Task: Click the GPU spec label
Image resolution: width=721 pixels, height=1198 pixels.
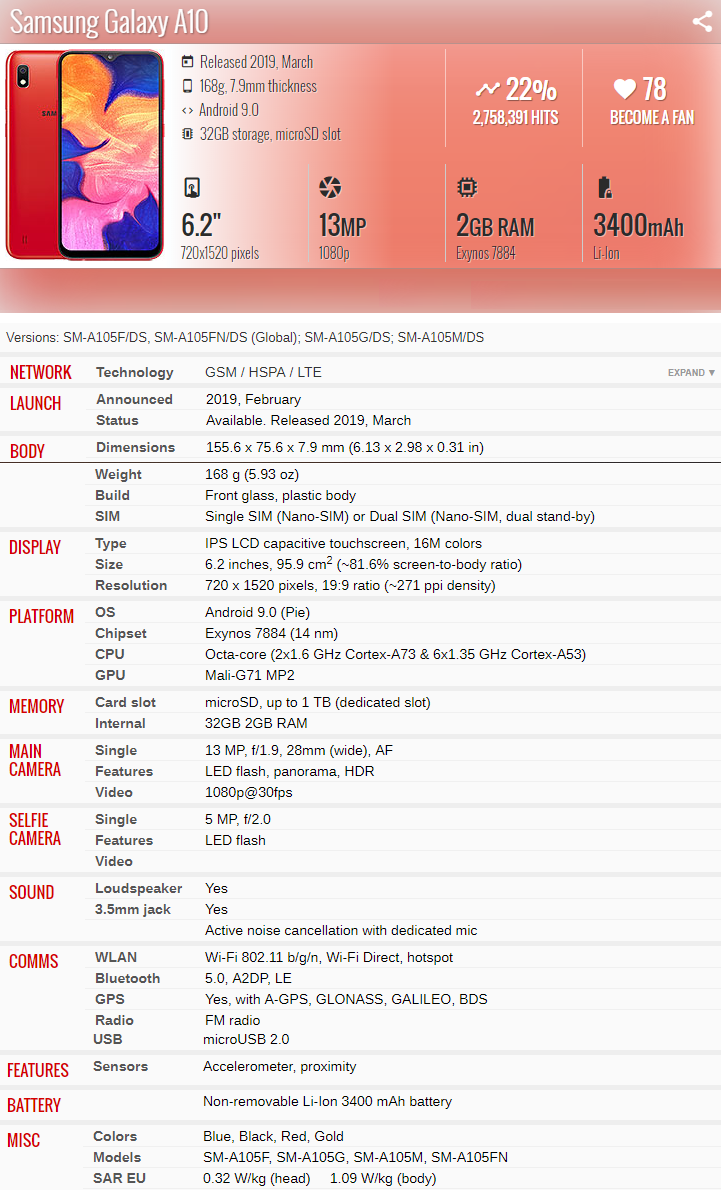Action: [x=110, y=675]
